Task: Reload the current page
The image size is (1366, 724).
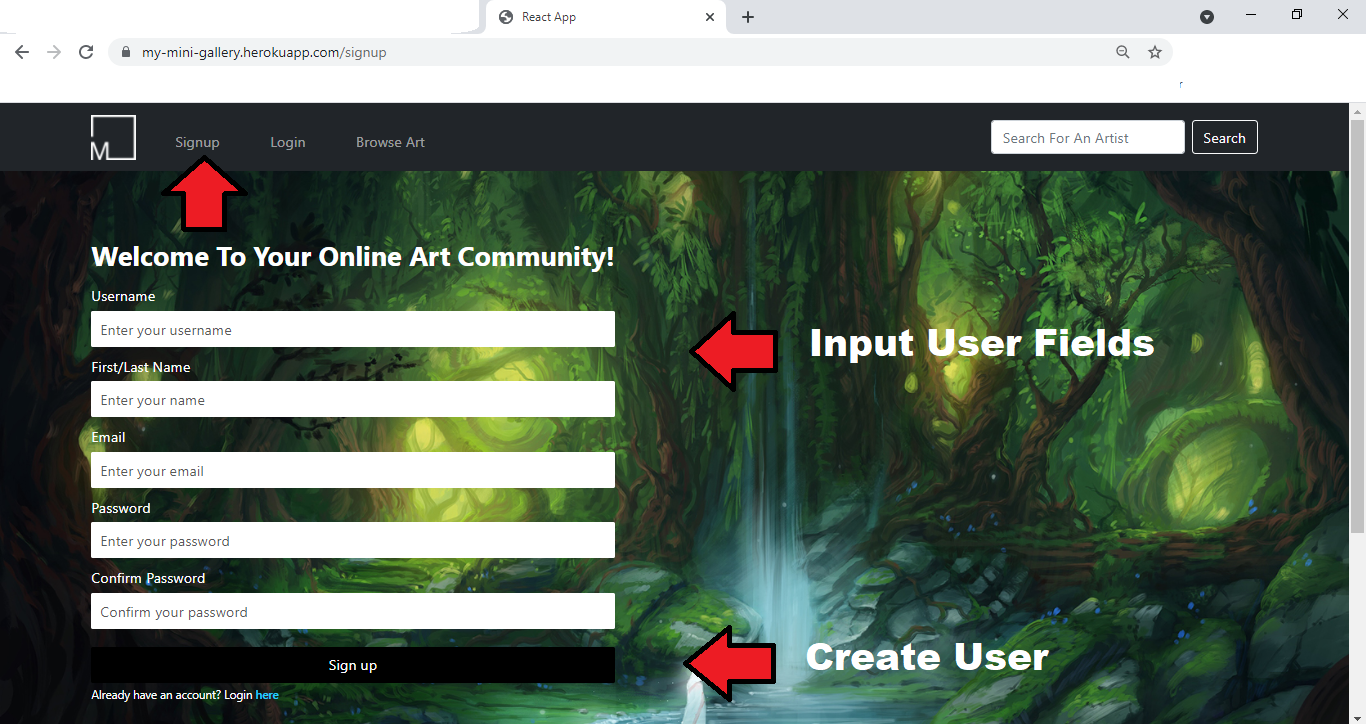Action: 86,52
